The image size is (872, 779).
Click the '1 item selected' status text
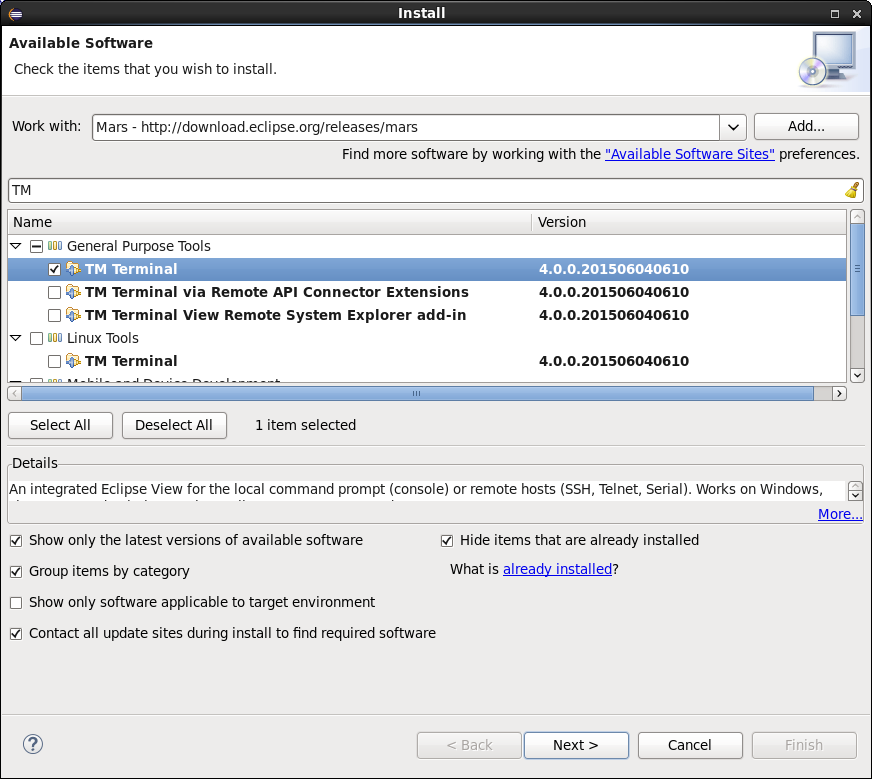305,425
